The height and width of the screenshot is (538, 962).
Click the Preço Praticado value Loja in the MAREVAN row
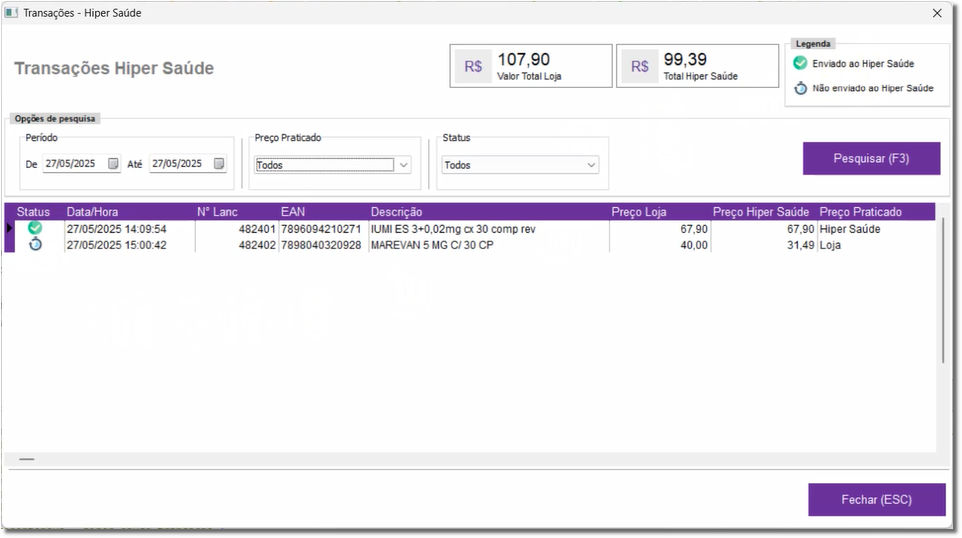click(830, 245)
